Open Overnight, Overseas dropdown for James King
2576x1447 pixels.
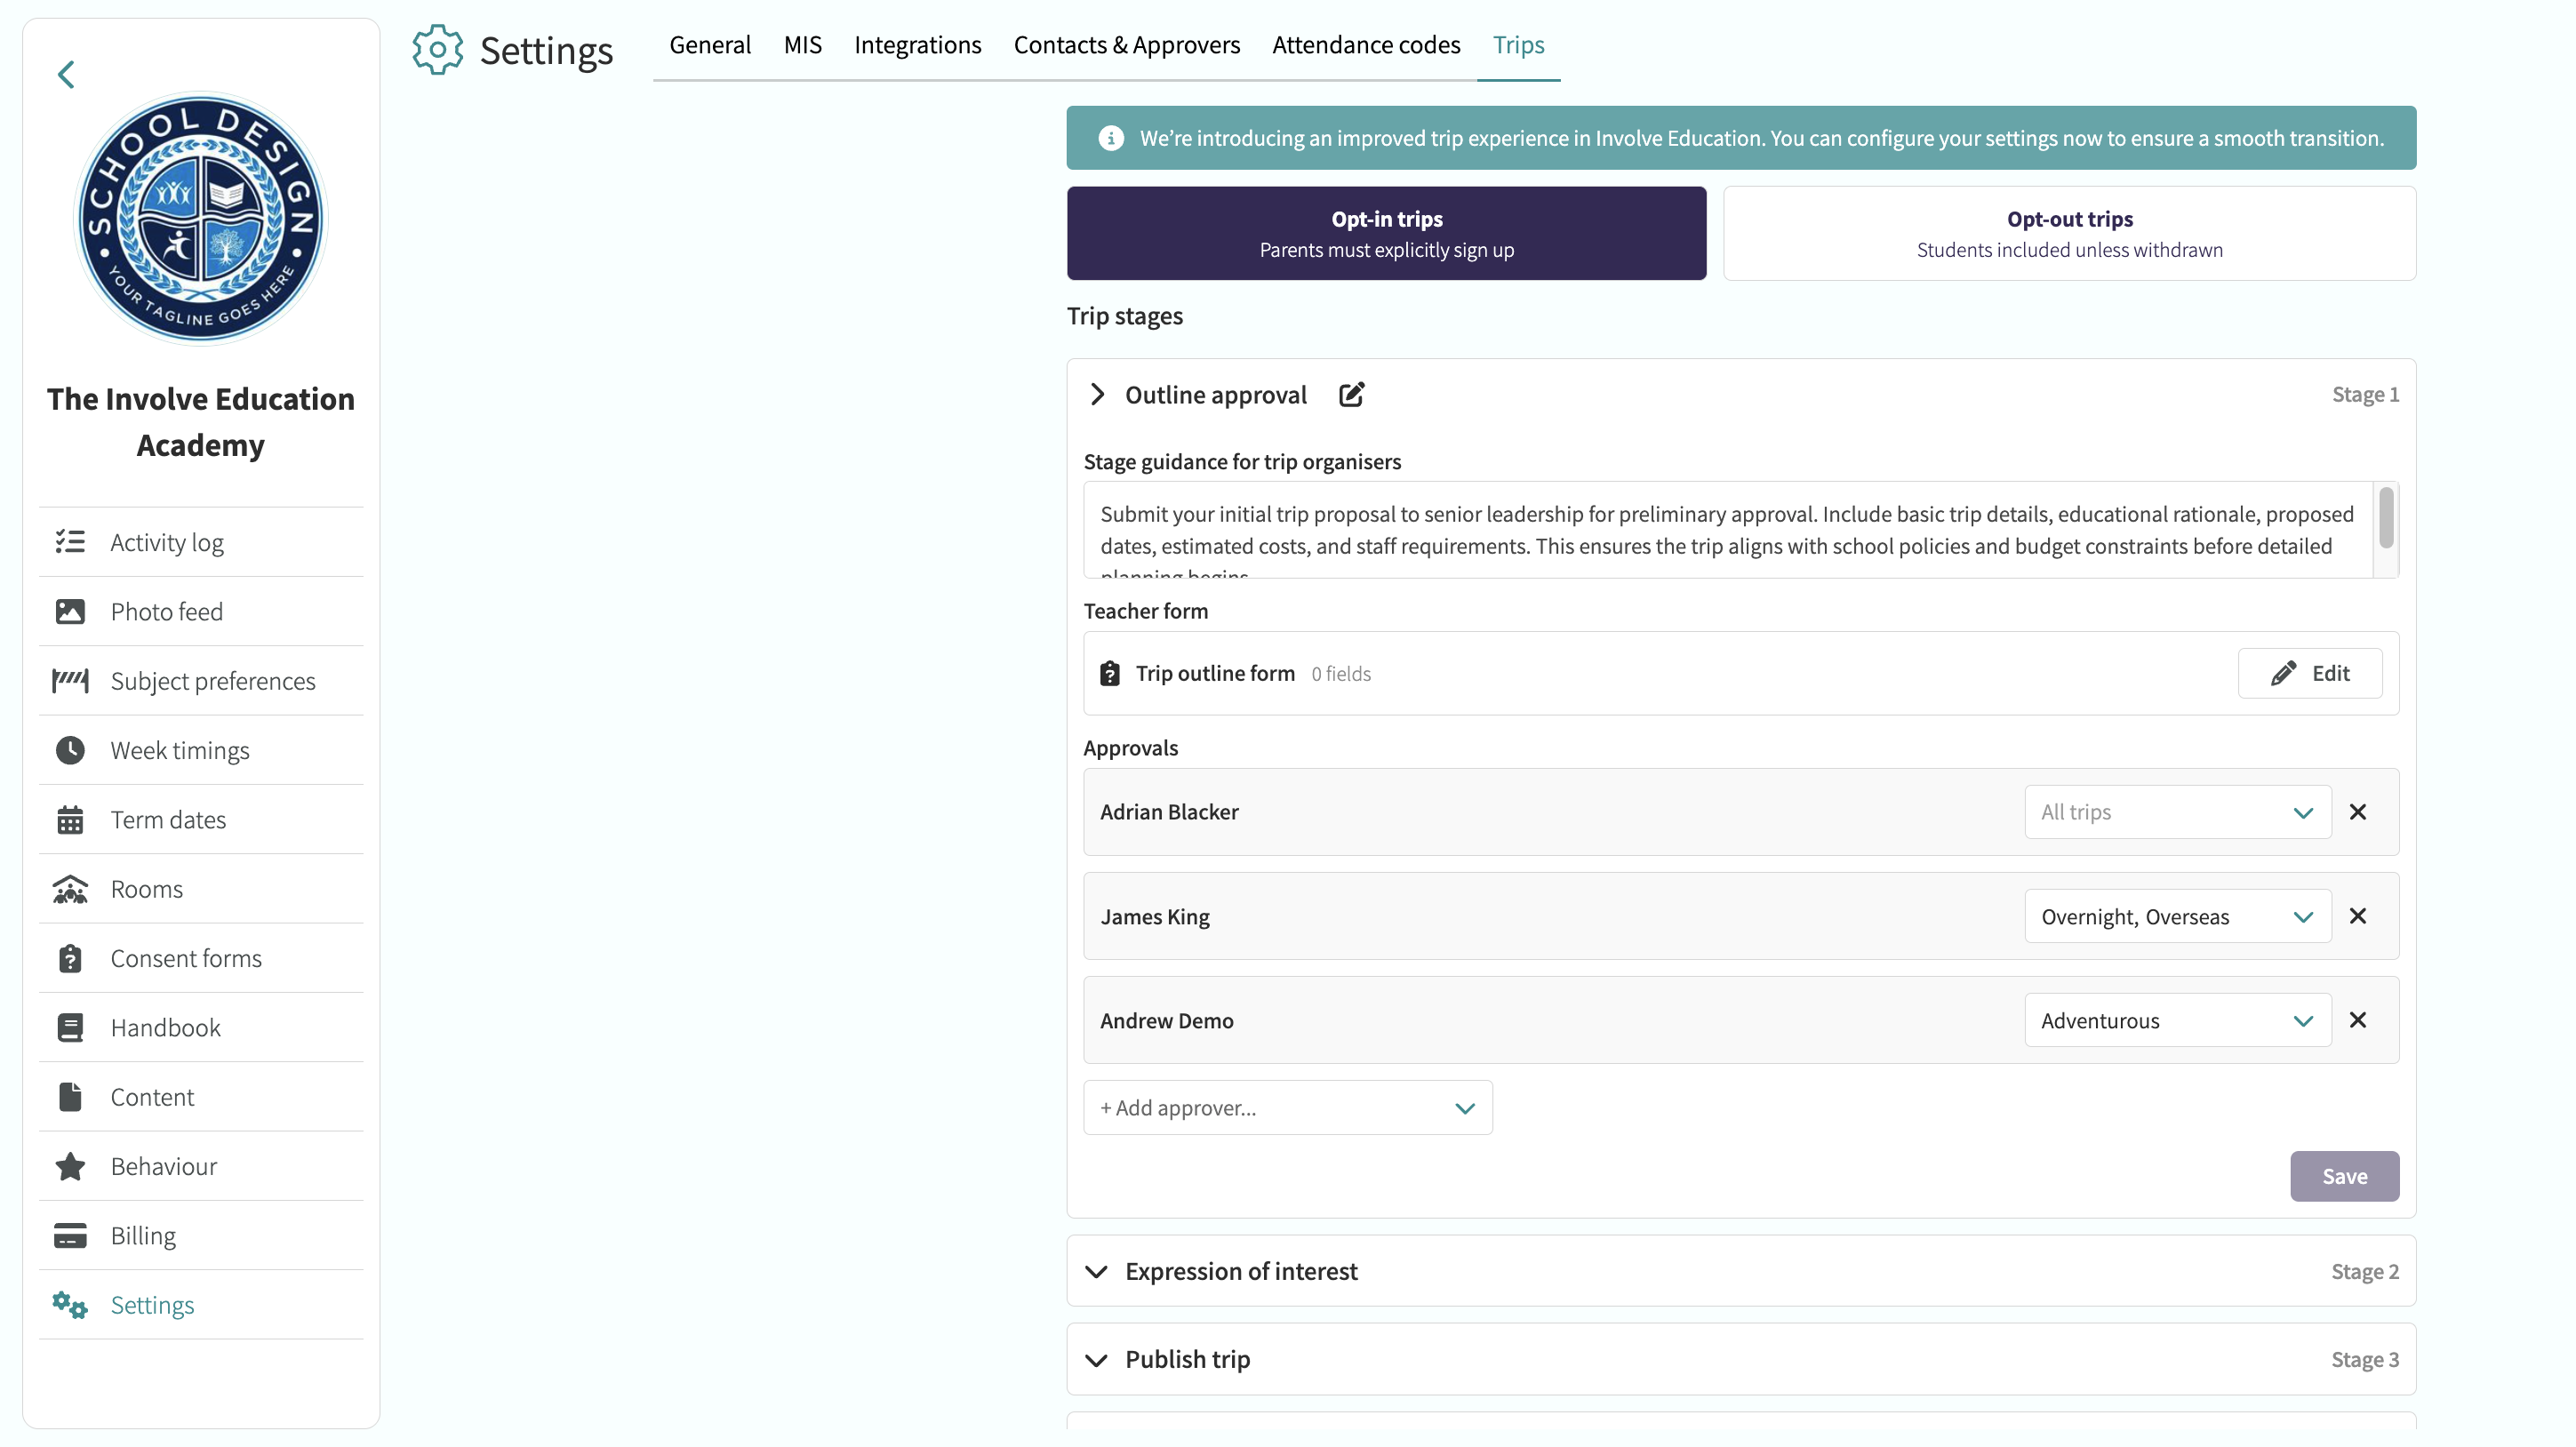click(x=2178, y=916)
